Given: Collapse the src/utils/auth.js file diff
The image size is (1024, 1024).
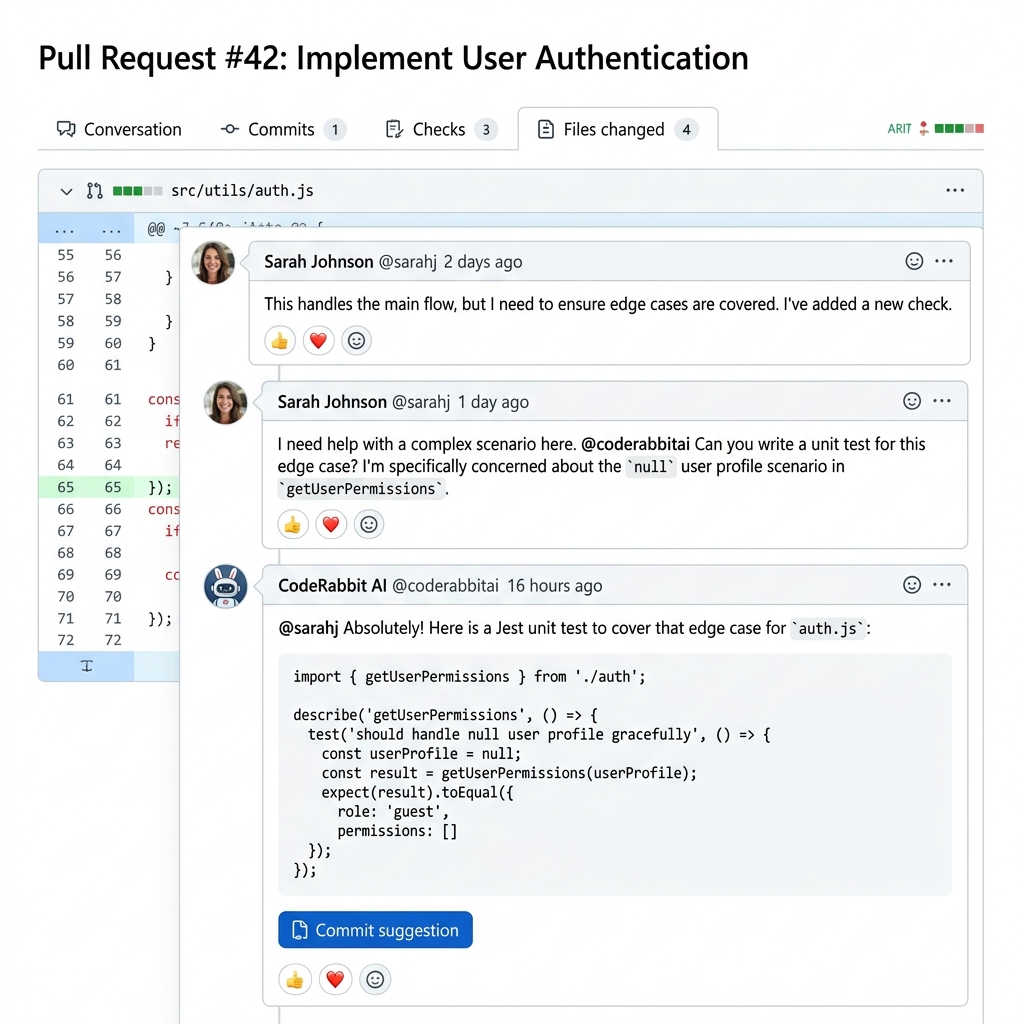Looking at the screenshot, I should pos(66,191).
